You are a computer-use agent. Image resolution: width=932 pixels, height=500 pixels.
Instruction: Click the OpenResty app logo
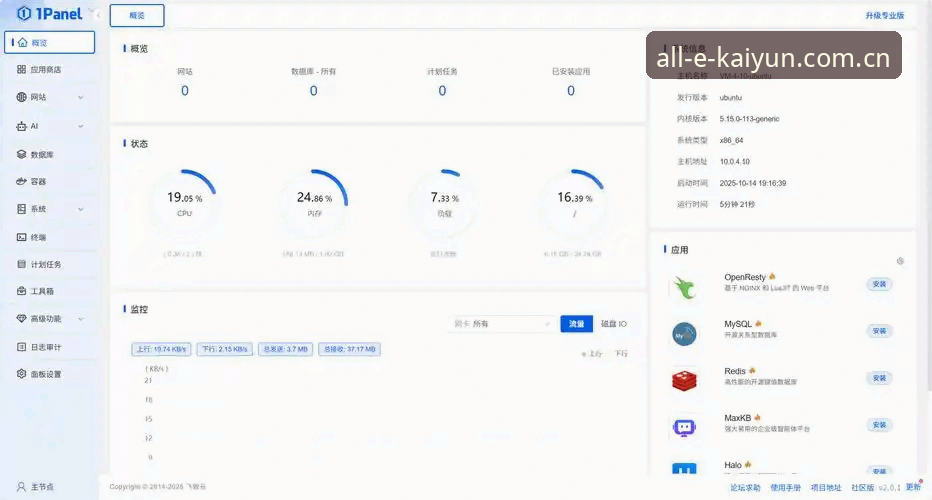(684, 287)
